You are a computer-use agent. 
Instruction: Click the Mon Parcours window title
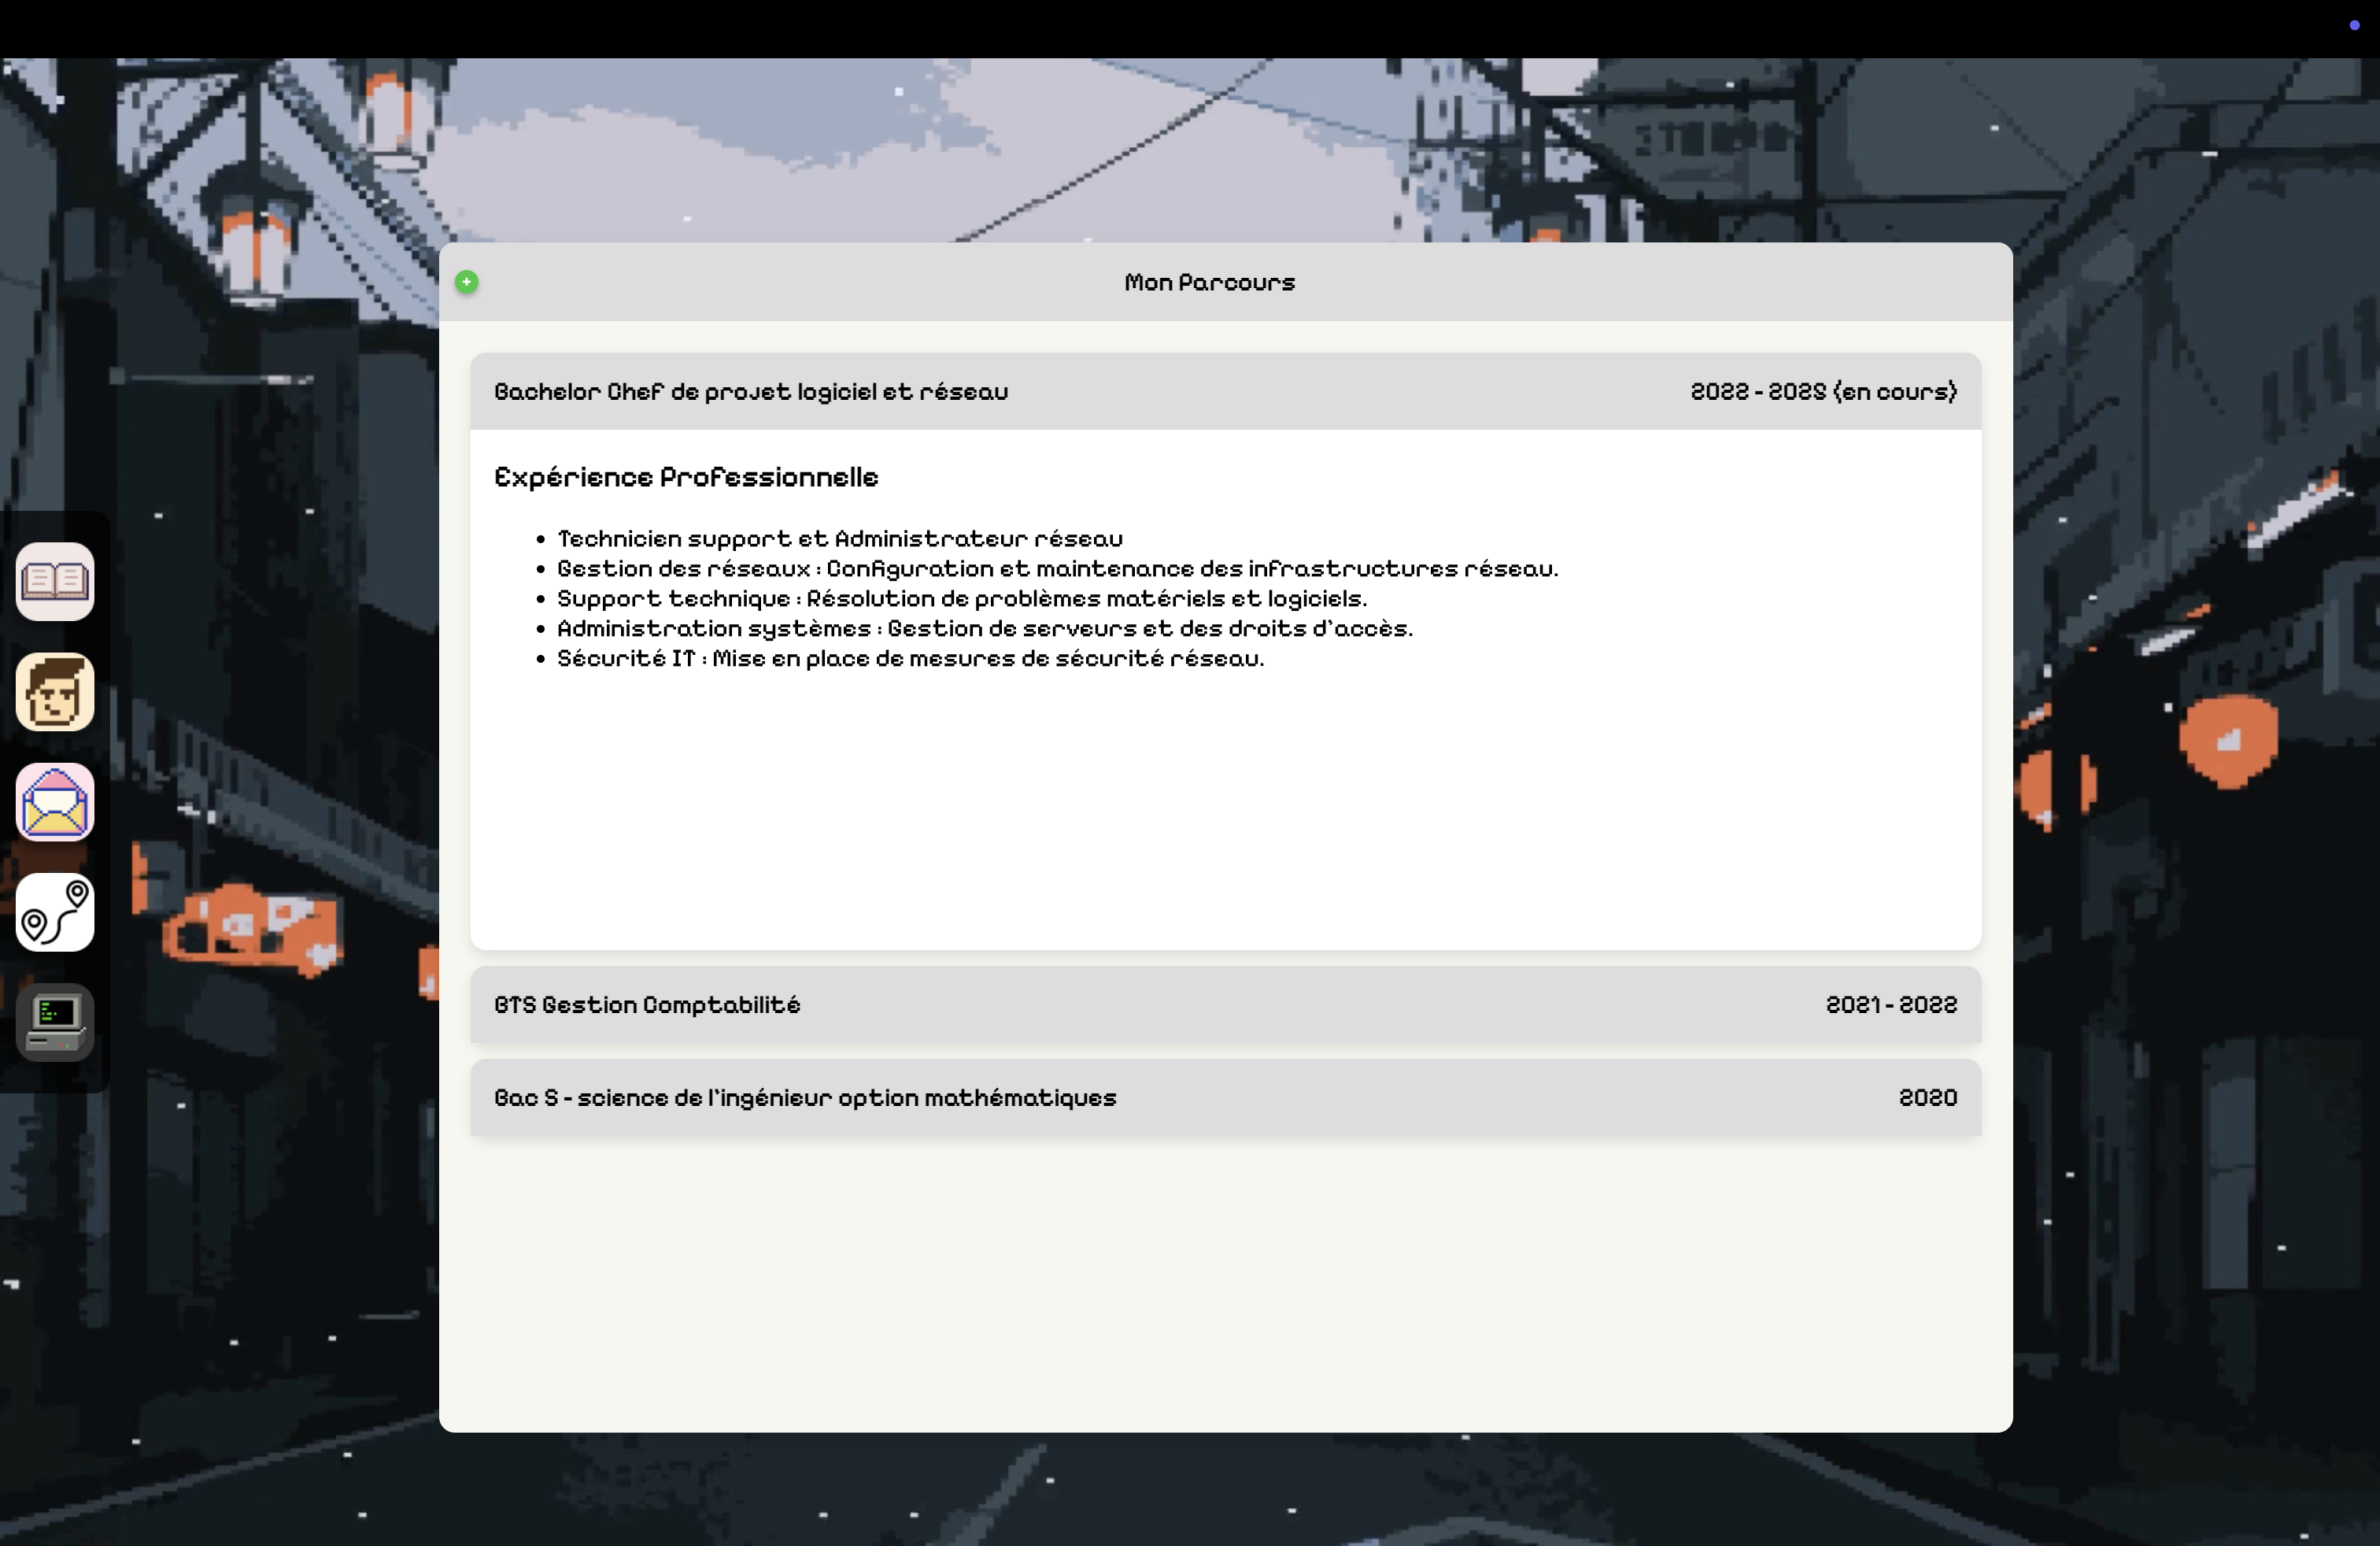point(1209,282)
